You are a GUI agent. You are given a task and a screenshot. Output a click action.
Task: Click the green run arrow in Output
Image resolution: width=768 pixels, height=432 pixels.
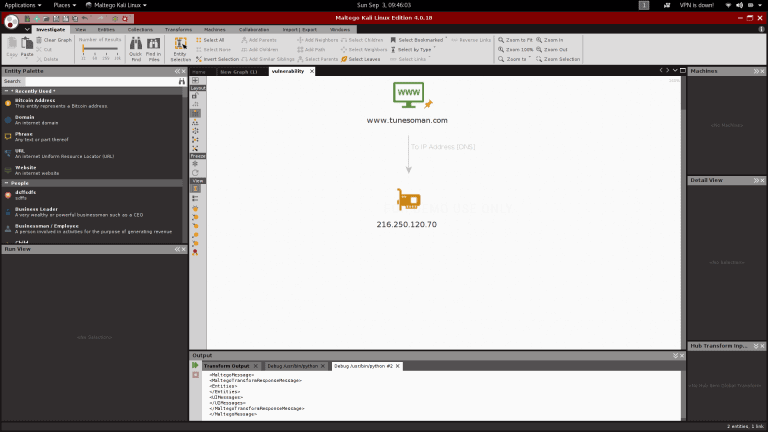click(195, 365)
